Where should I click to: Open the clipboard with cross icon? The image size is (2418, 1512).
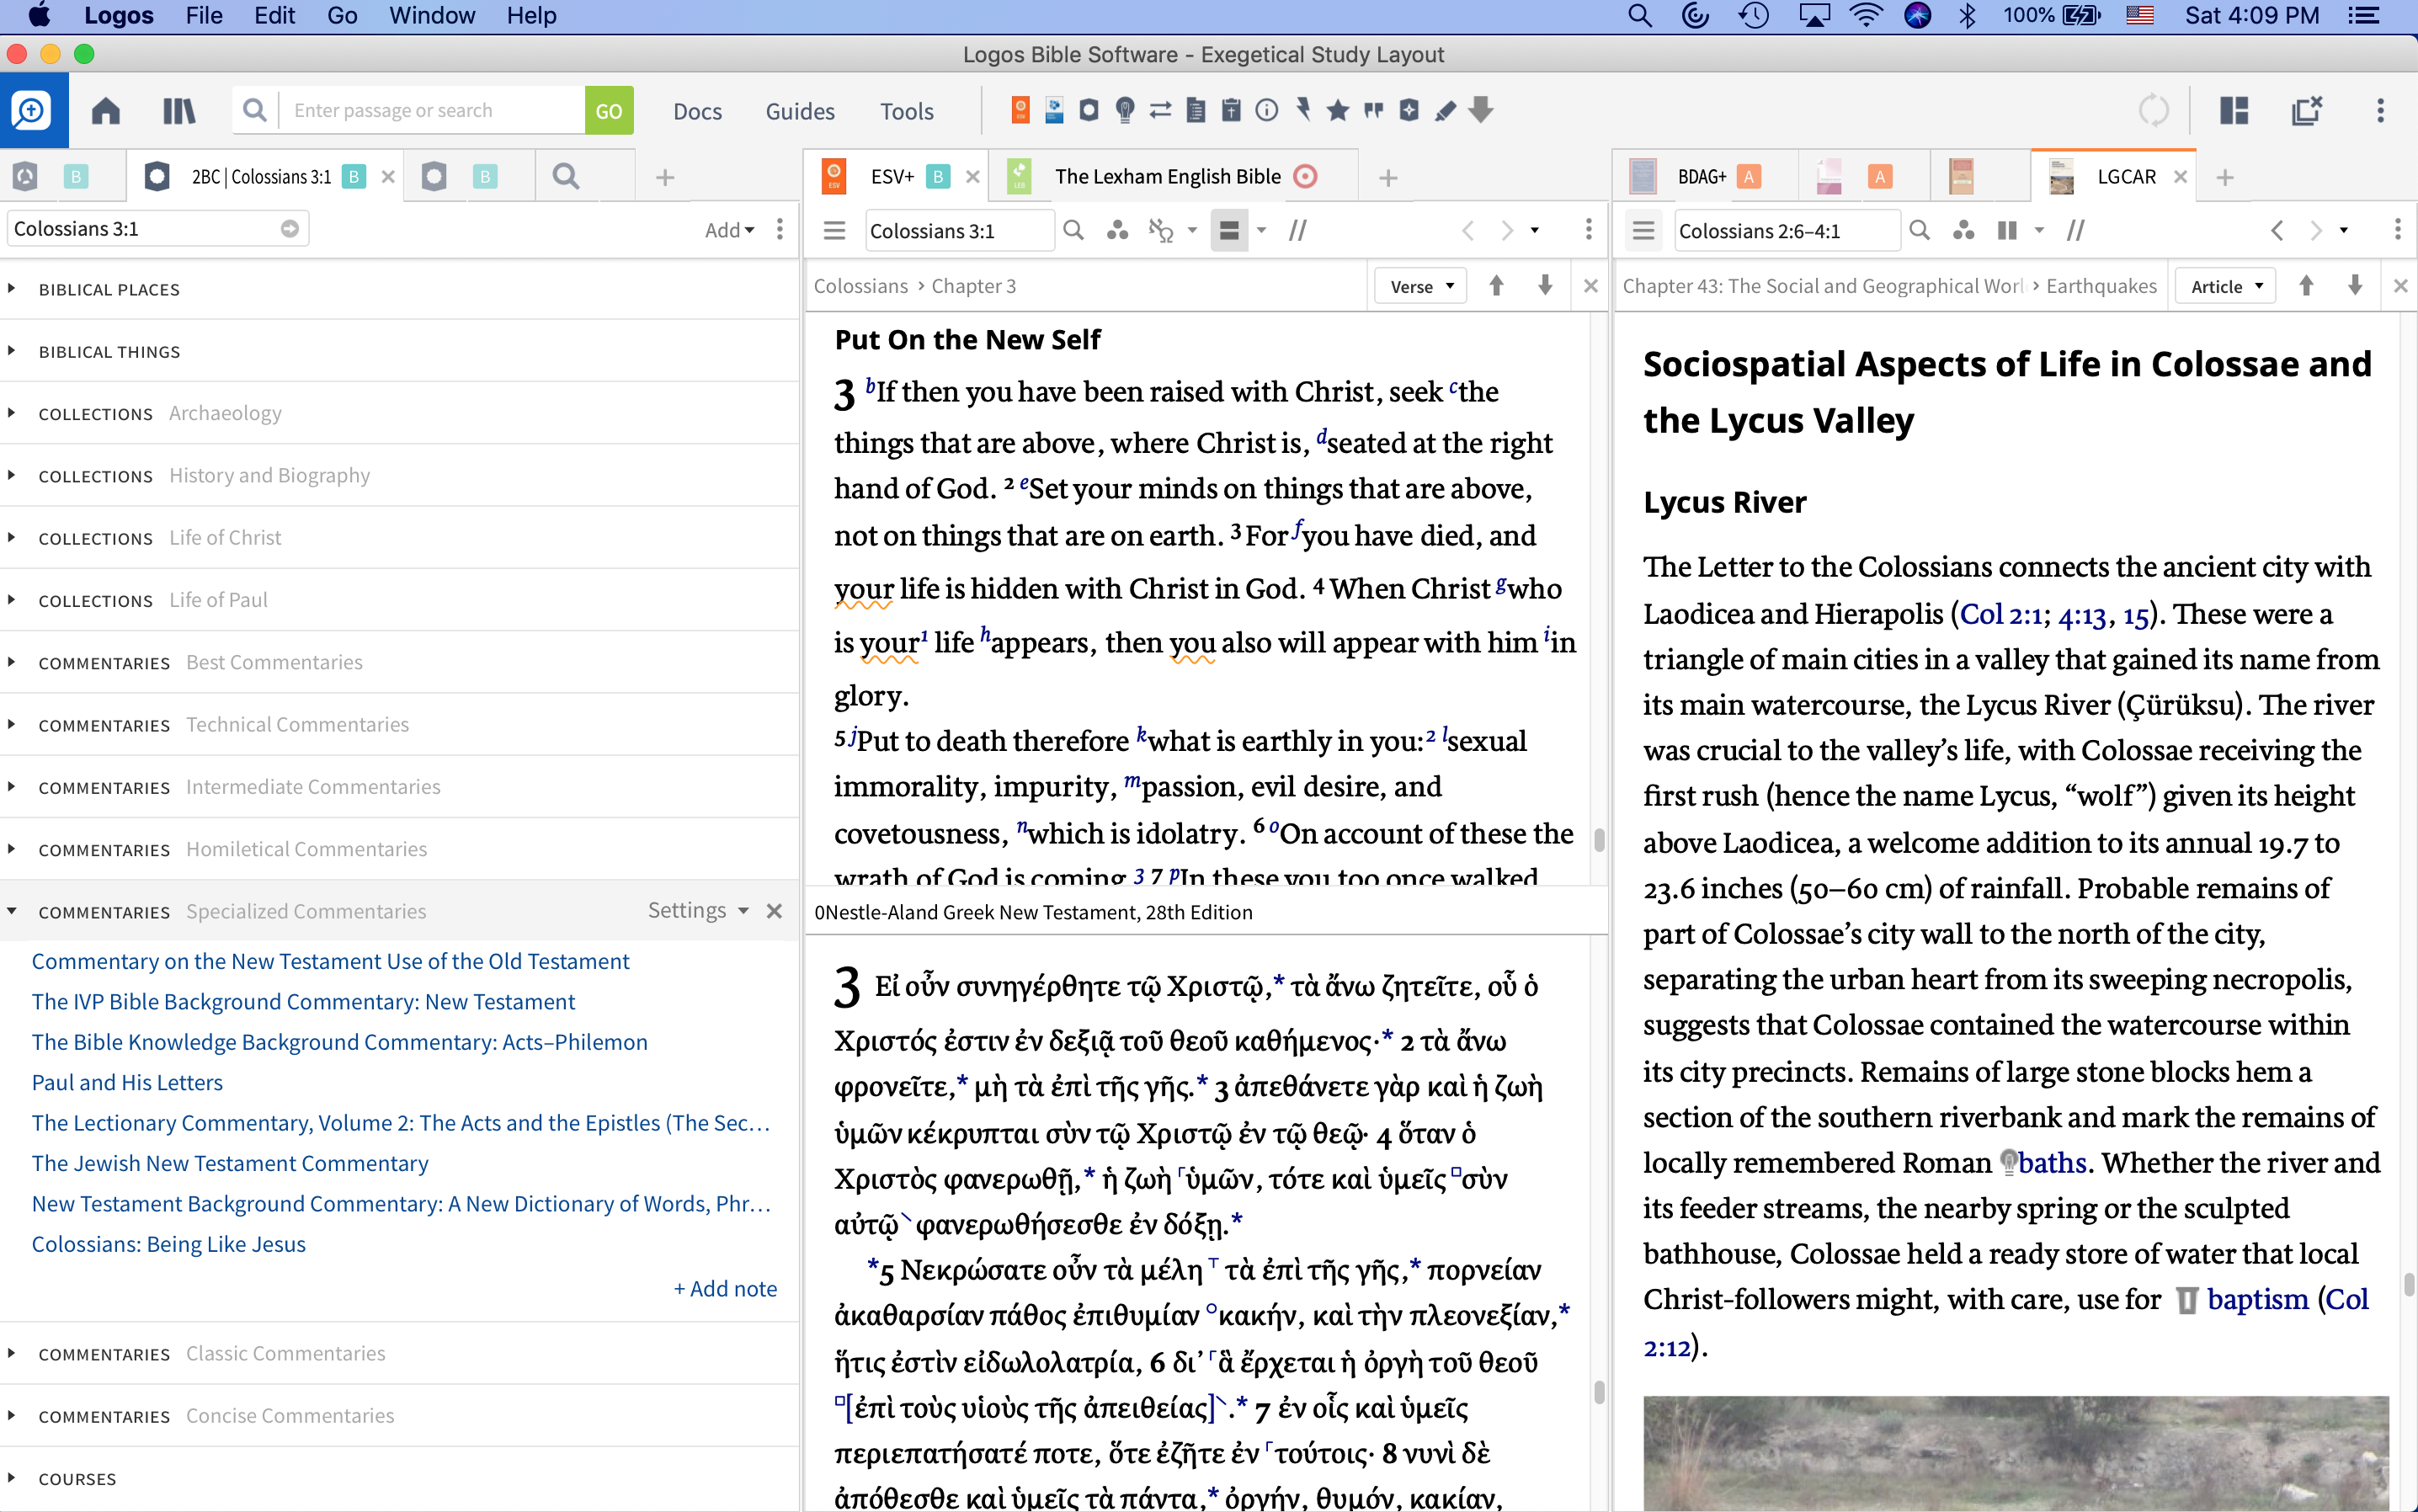(1231, 110)
